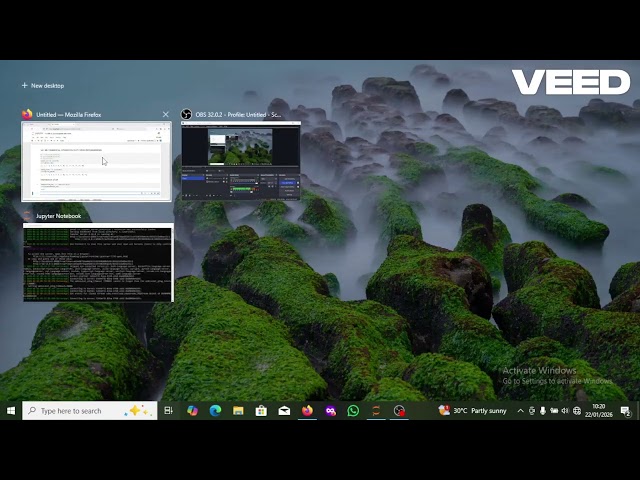
Task: Open the clock showing 10:20 22/01/2026
Action: 599,411
